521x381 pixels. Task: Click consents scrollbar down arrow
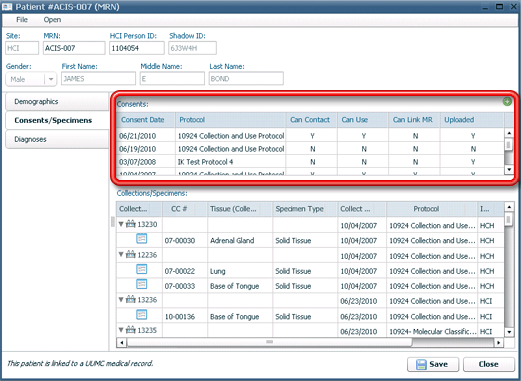pyautogui.click(x=509, y=169)
